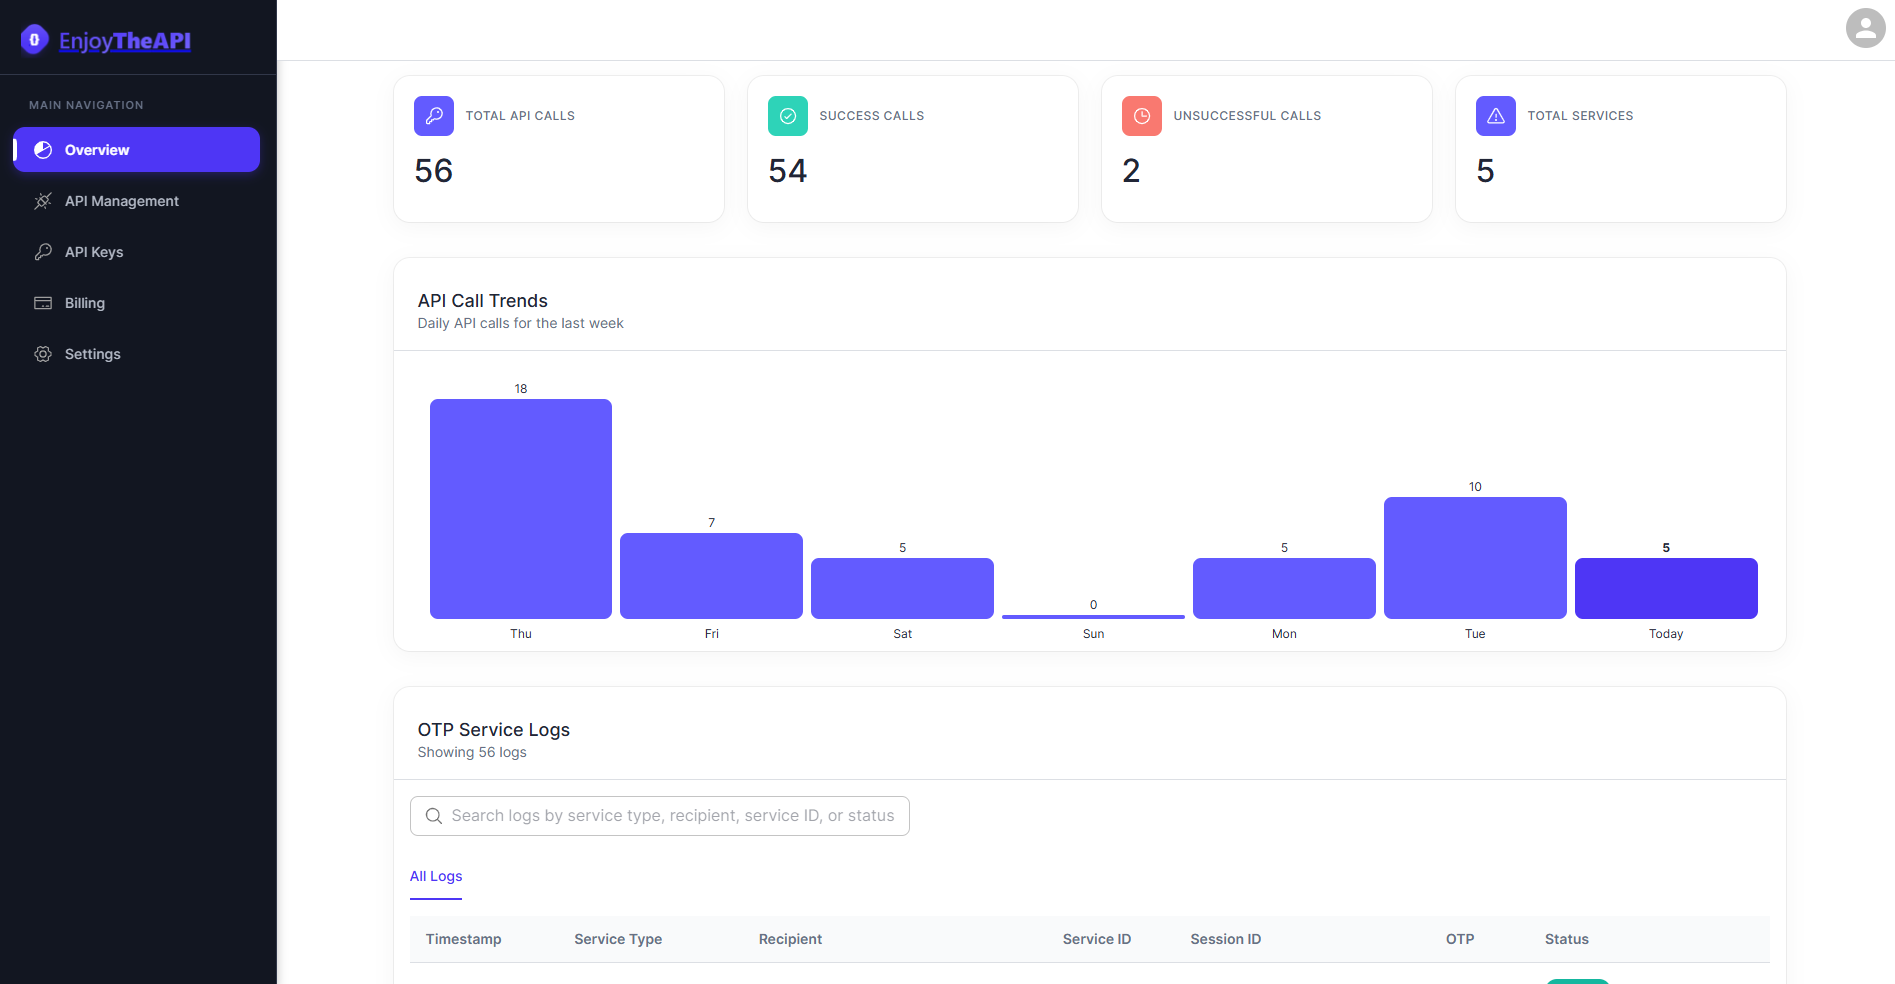This screenshot has width=1895, height=984.
Task: Click the magnifier icon in search box
Action: [x=434, y=816]
